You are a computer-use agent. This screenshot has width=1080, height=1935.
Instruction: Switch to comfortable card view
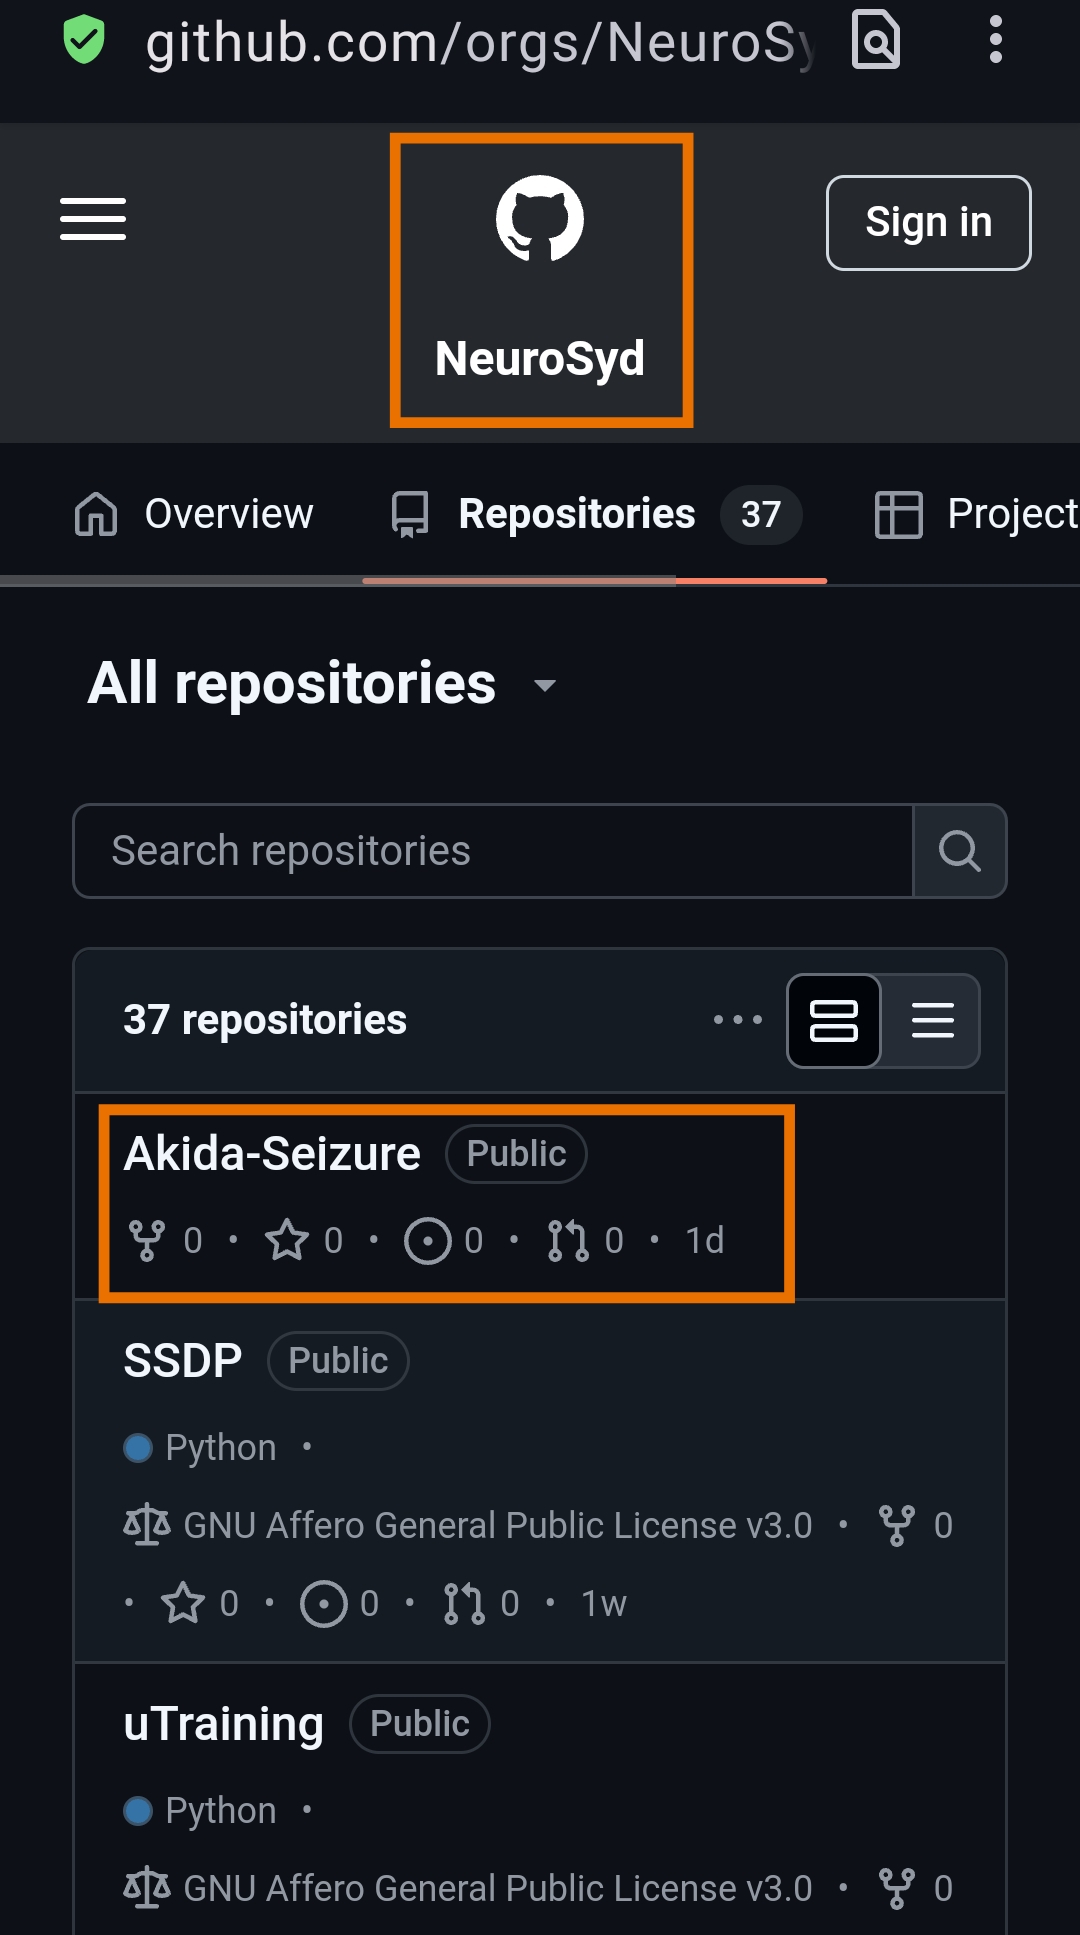(x=834, y=1020)
